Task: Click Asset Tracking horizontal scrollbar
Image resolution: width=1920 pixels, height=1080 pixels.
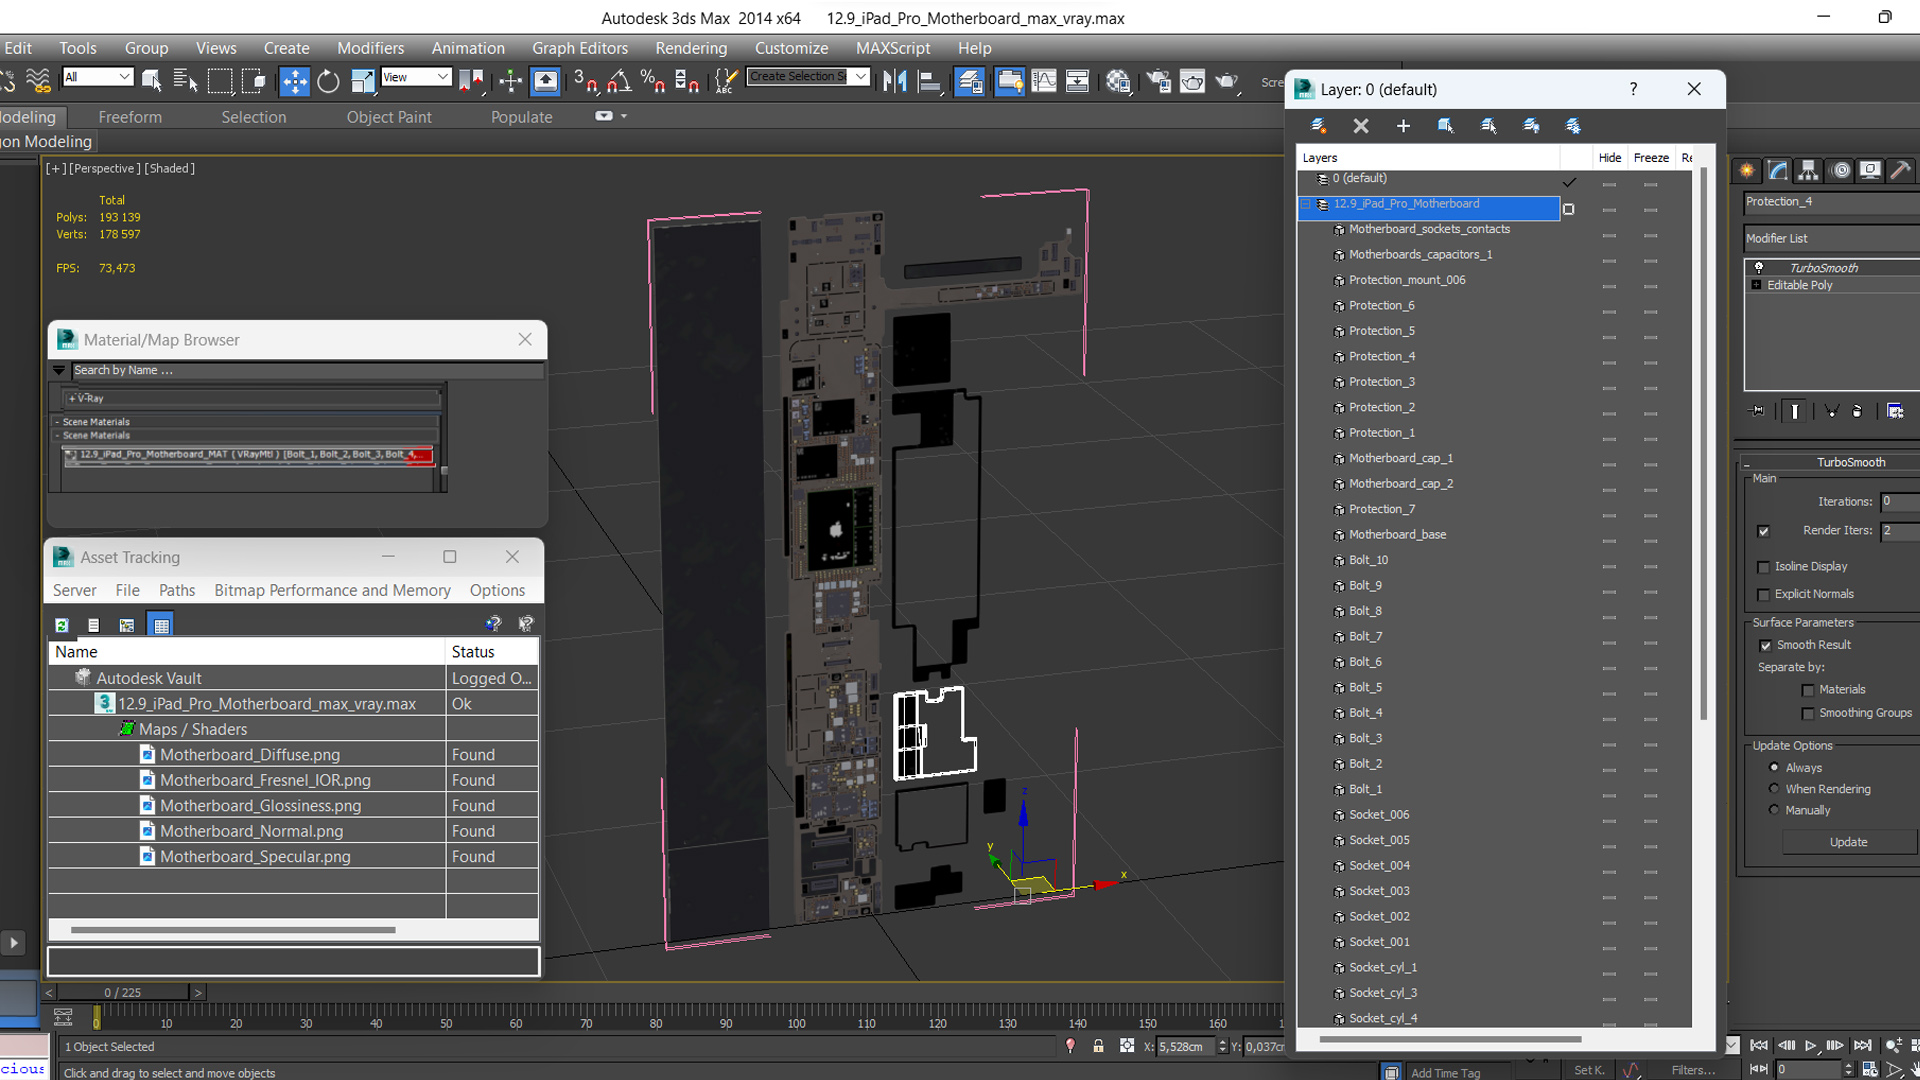Action: point(233,930)
